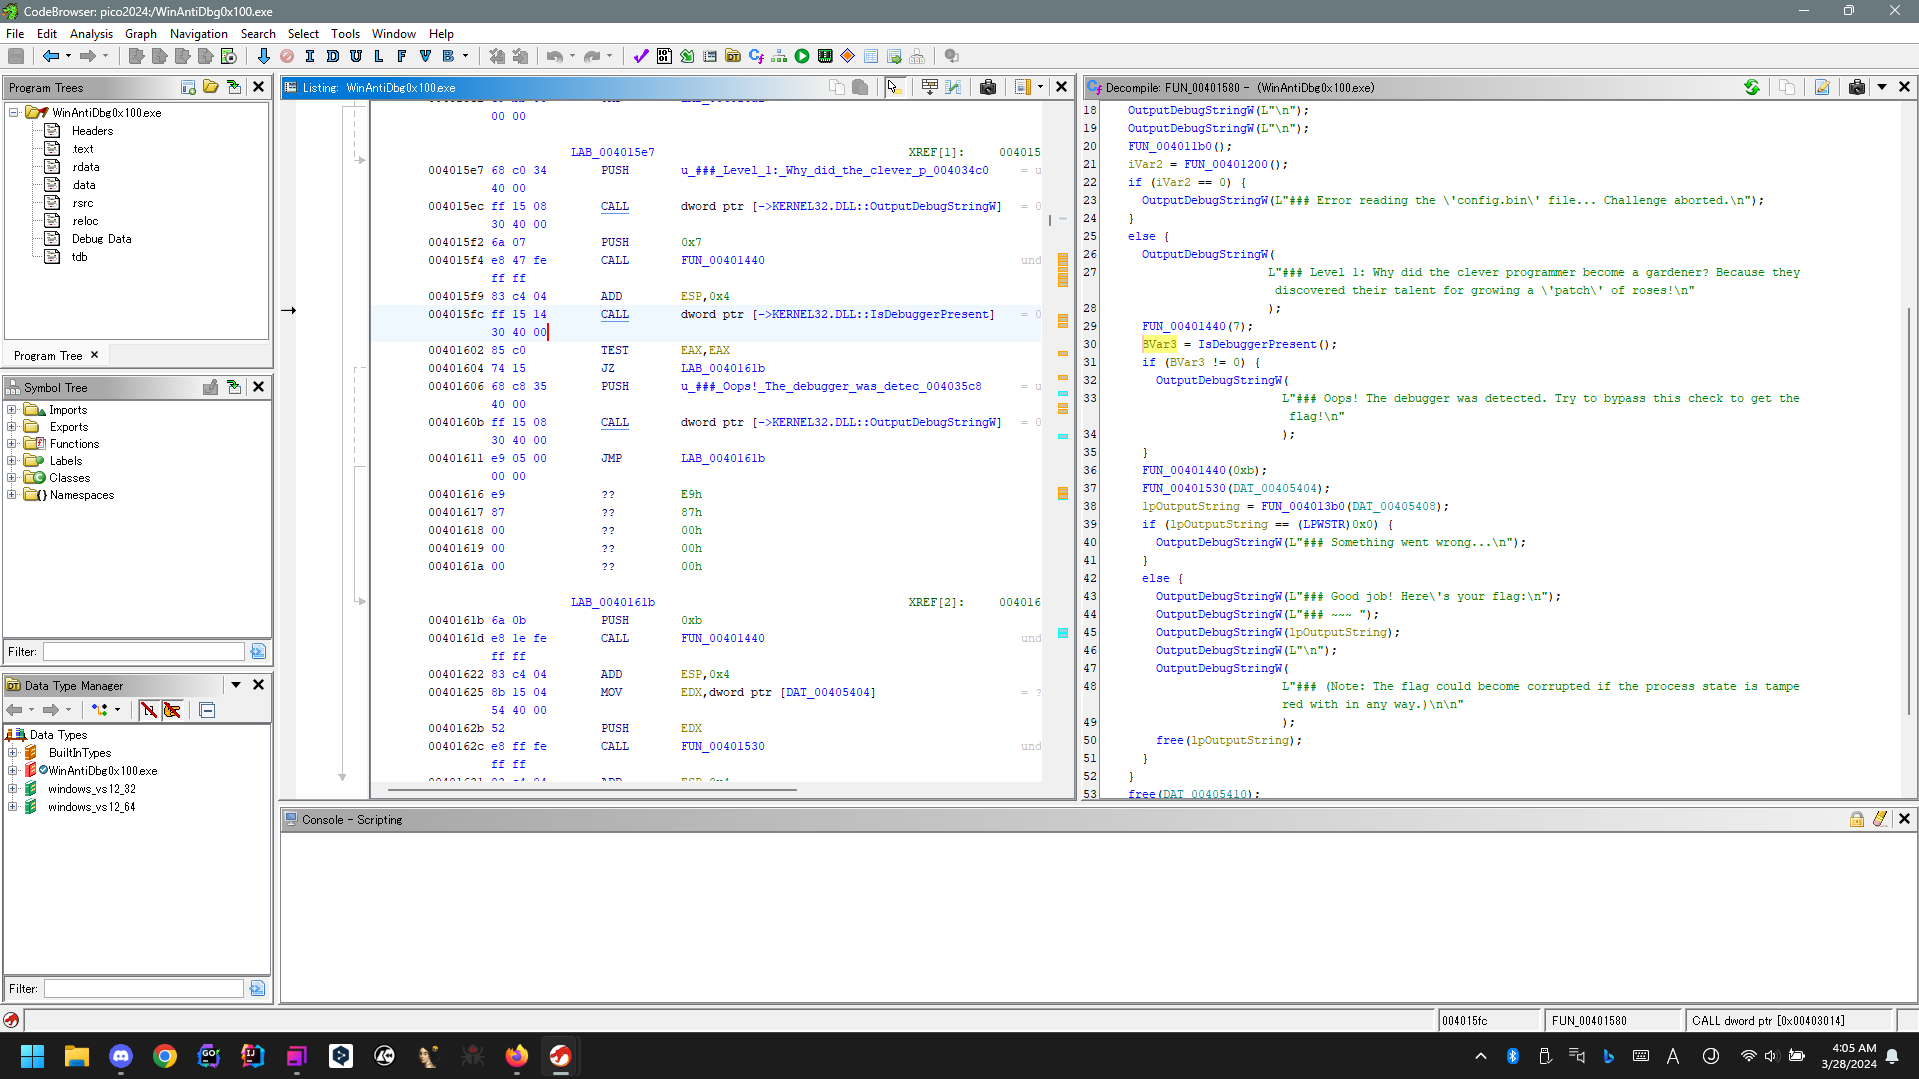
Task: Click the Symbol Tree filter text field
Action: coord(143,652)
